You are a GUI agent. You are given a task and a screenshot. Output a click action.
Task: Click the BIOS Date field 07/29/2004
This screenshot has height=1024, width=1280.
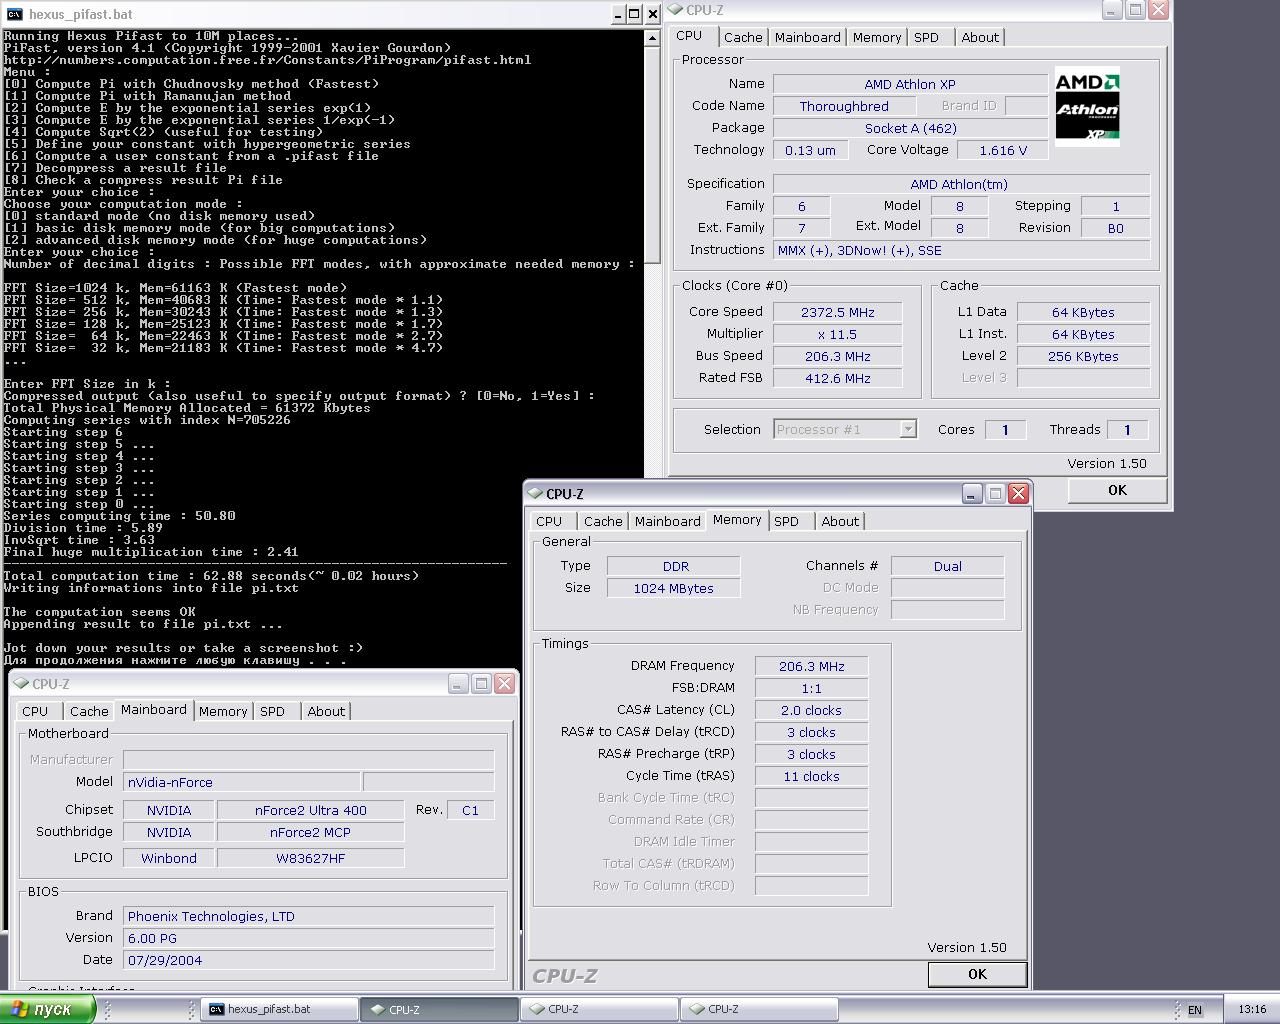tap(308, 960)
